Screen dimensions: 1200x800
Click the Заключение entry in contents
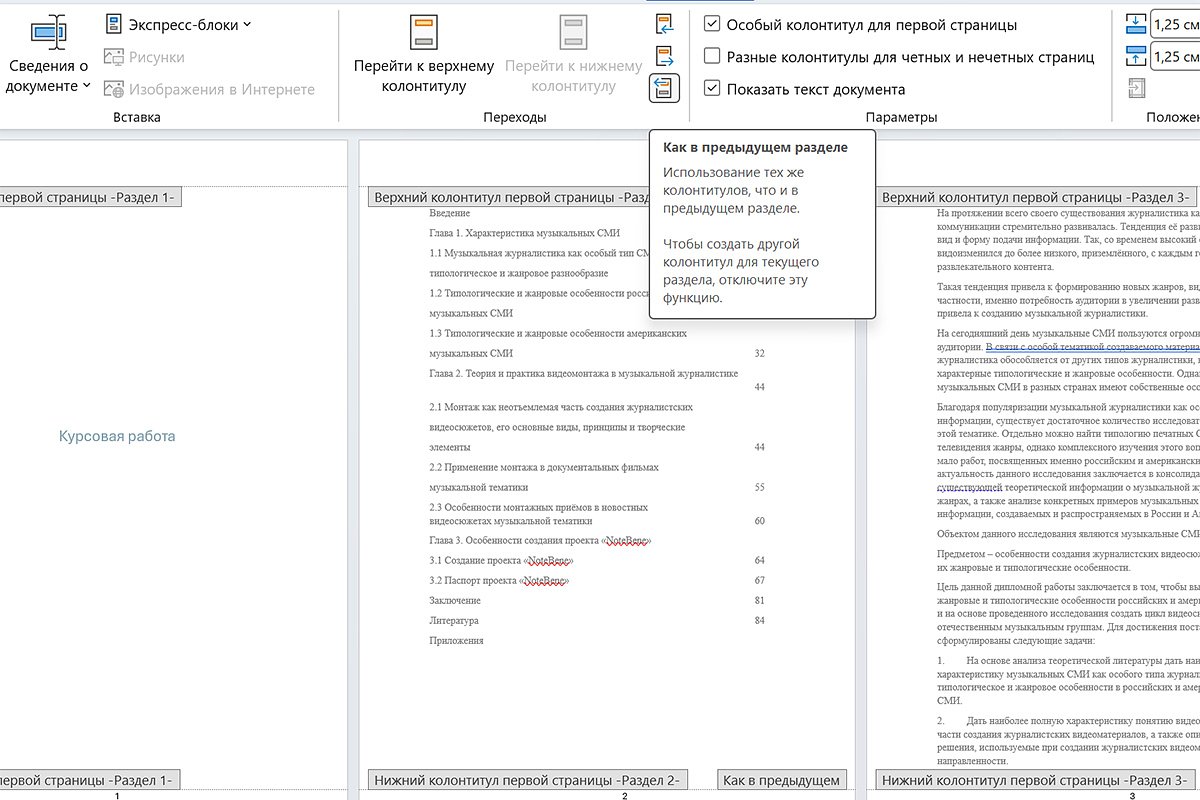(x=455, y=600)
